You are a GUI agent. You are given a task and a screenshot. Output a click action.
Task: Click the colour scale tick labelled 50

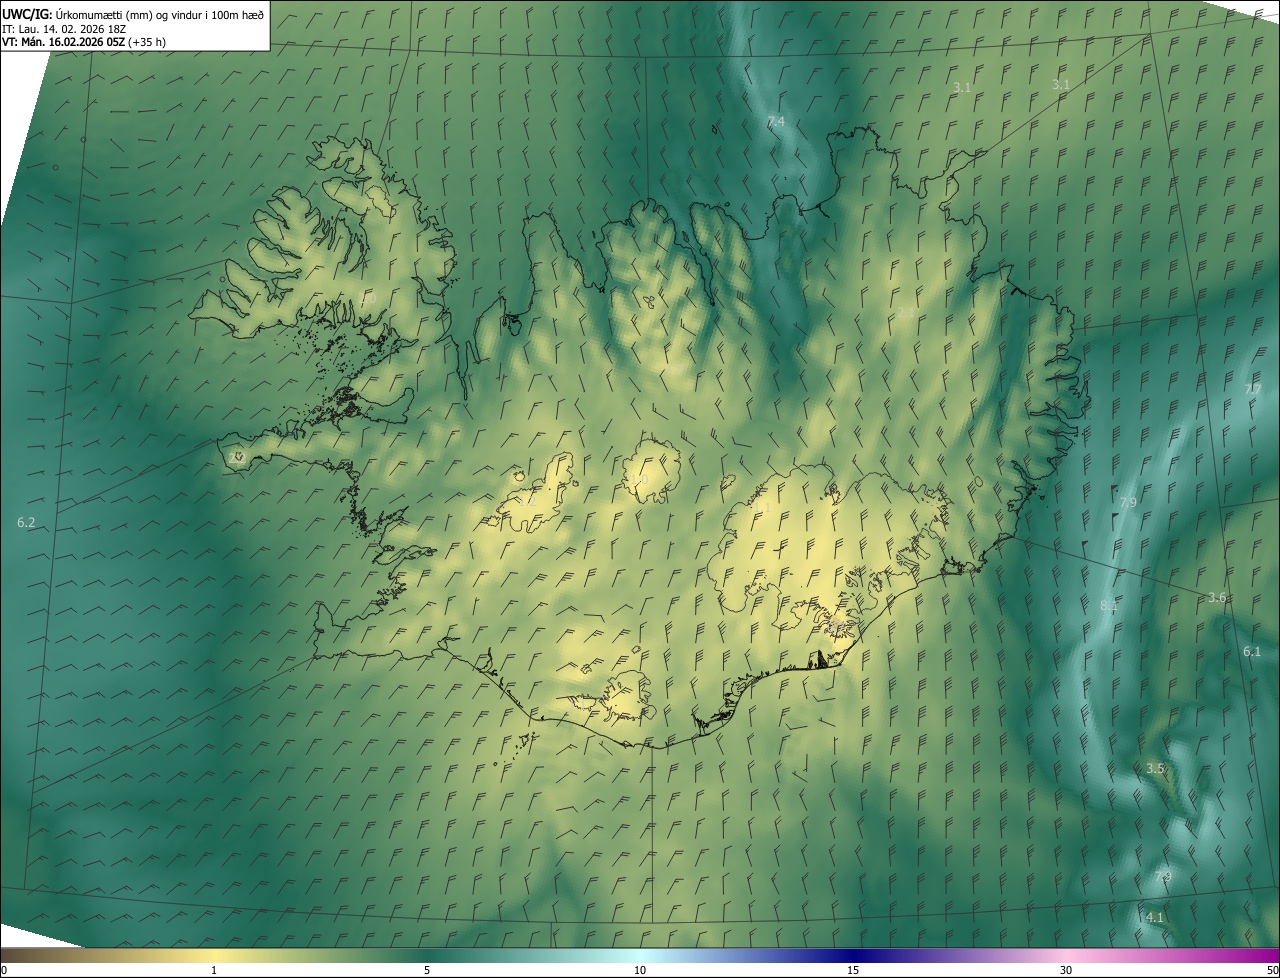coord(1272,971)
